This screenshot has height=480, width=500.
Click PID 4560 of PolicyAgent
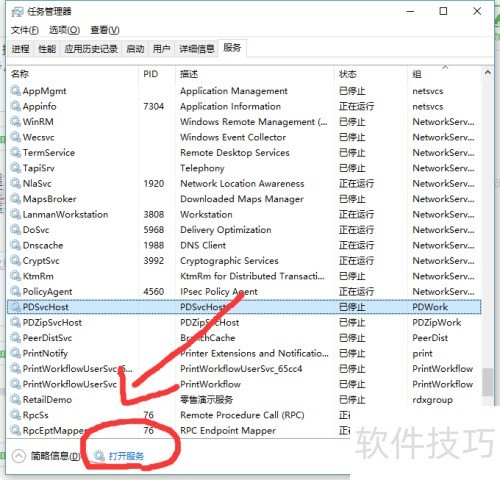click(154, 292)
